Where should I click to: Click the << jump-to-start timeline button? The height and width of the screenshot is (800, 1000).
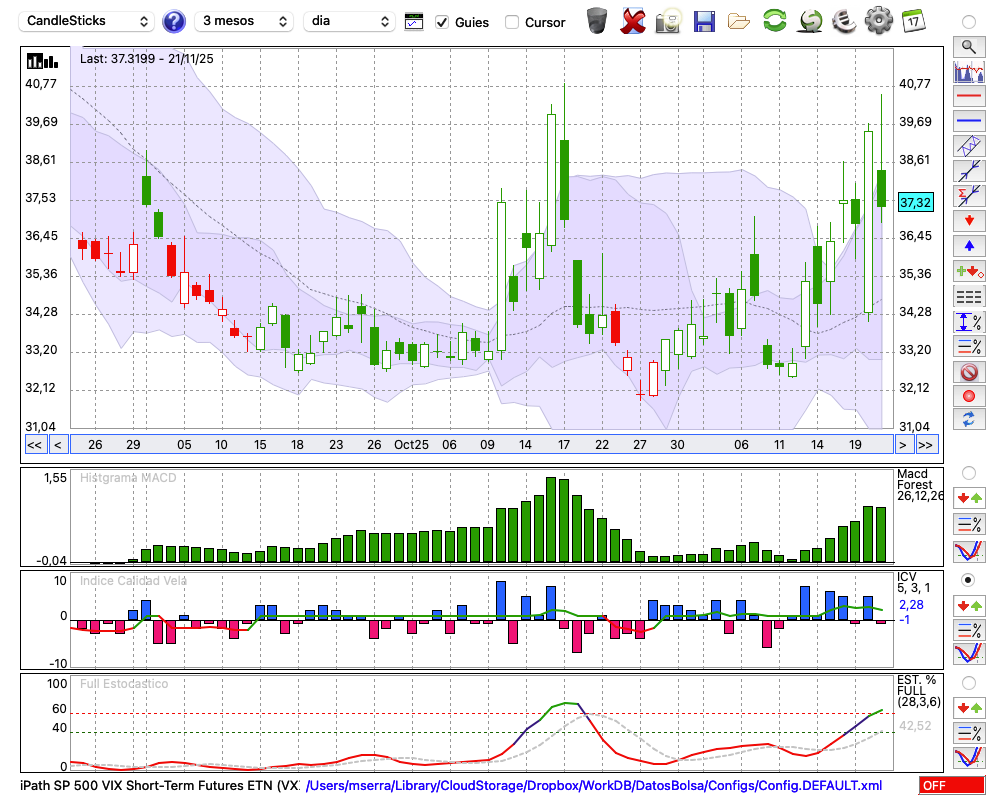(34, 445)
